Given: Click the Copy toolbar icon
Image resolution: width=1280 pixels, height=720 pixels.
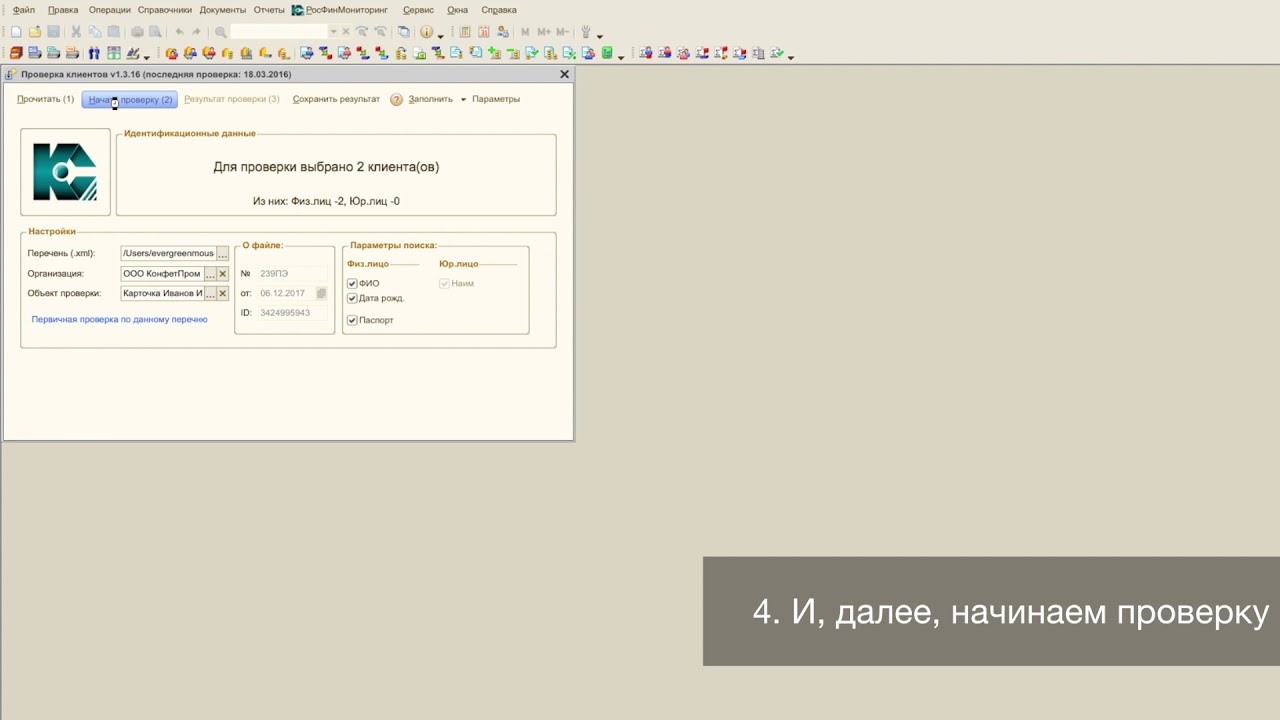Looking at the screenshot, I should pos(94,32).
